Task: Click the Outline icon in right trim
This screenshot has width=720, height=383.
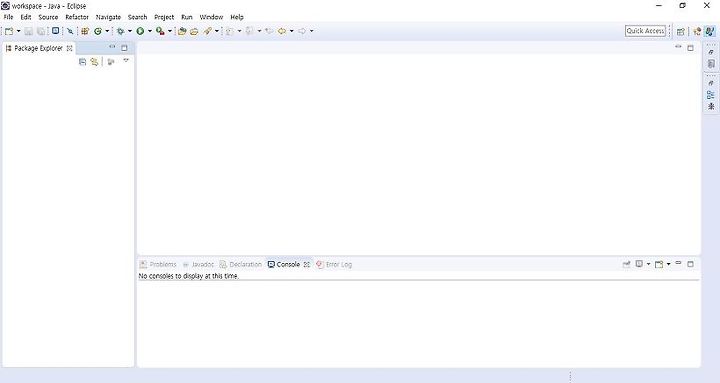Action: point(711,95)
